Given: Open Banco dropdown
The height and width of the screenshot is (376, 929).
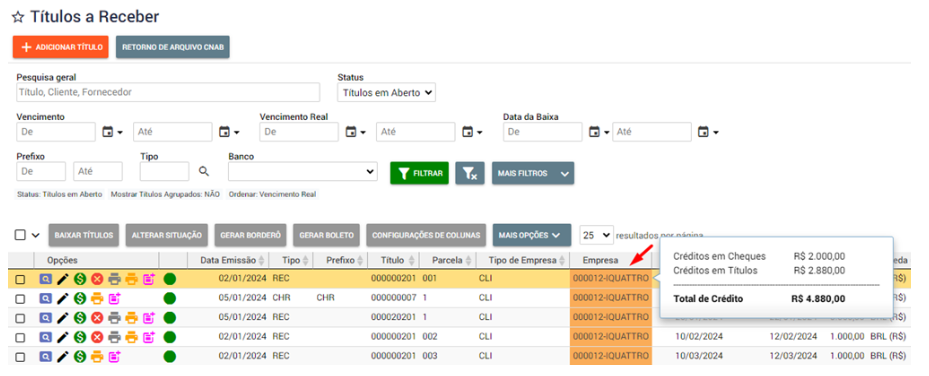Looking at the screenshot, I should tap(303, 172).
